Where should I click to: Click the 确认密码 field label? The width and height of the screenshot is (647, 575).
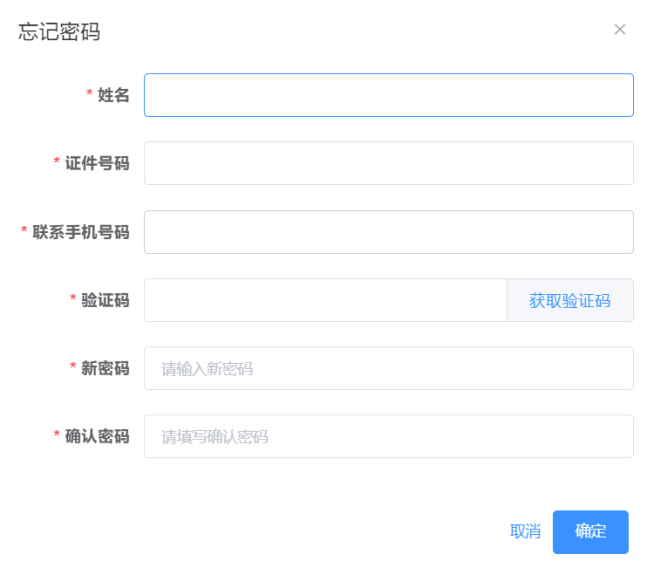point(97,436)
